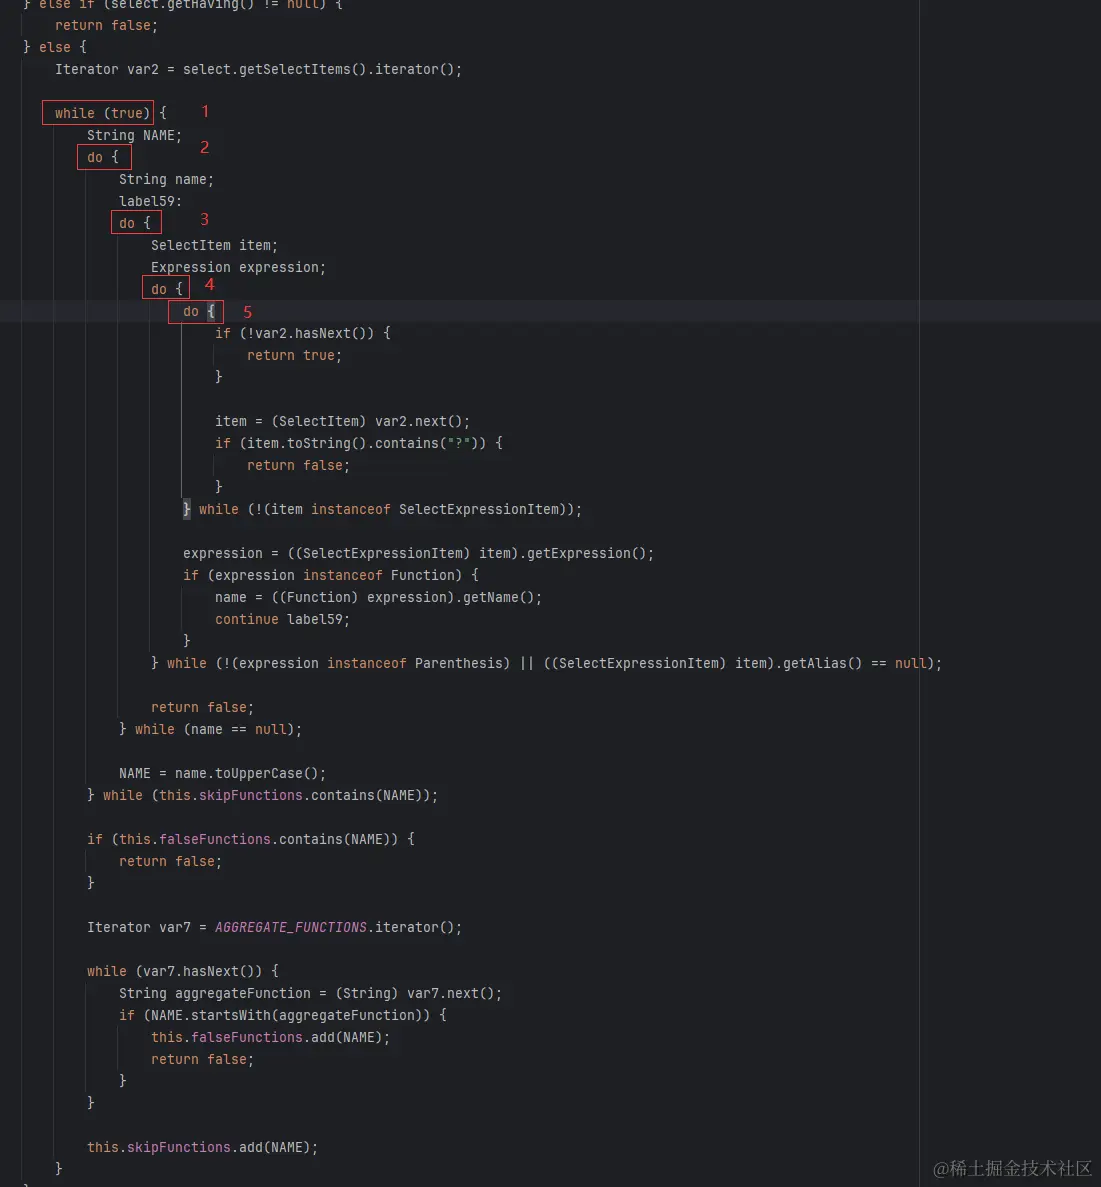Click the line declaring "String aggregateFunction"
The image size is (1101, 1187).
310,993
